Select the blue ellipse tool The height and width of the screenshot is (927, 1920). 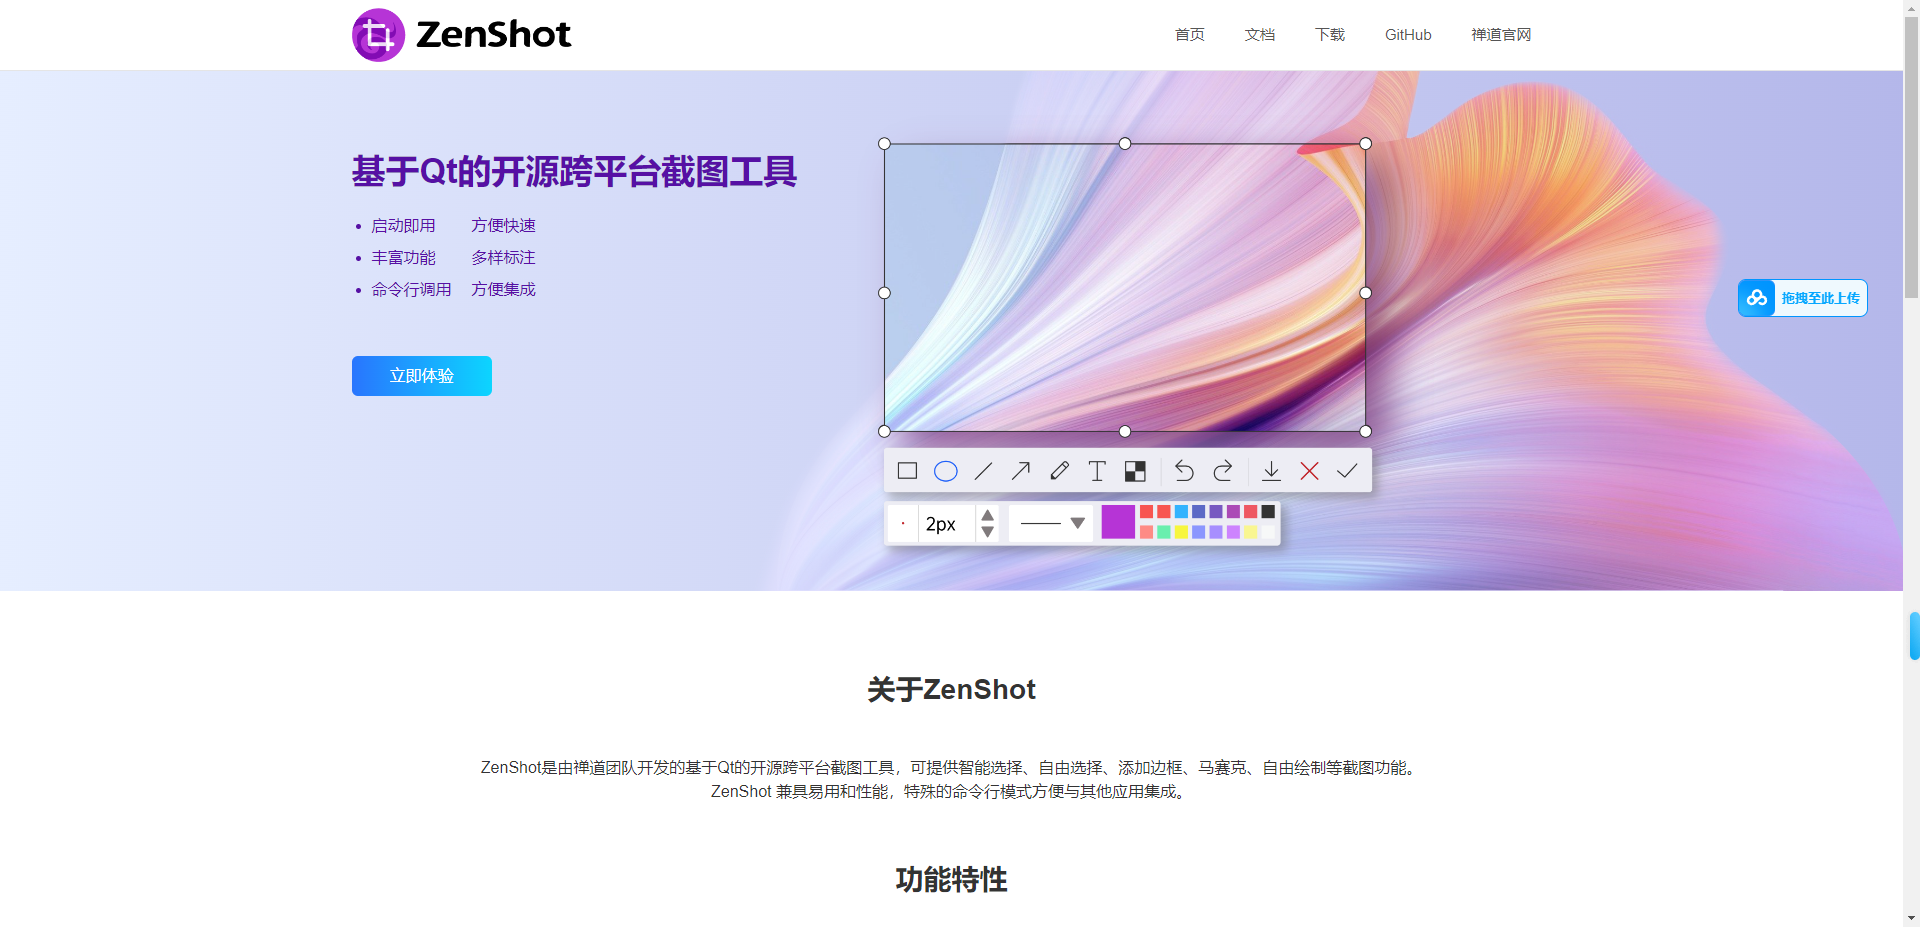pos(945,471)
